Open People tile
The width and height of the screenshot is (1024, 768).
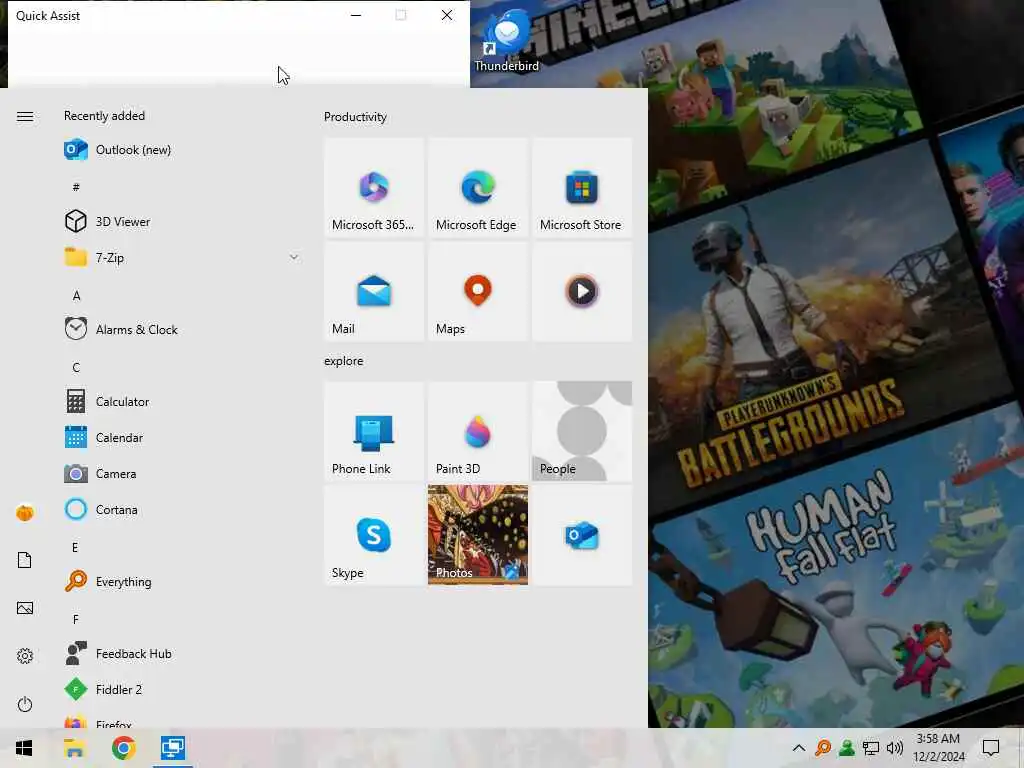[x=582, y=431]
